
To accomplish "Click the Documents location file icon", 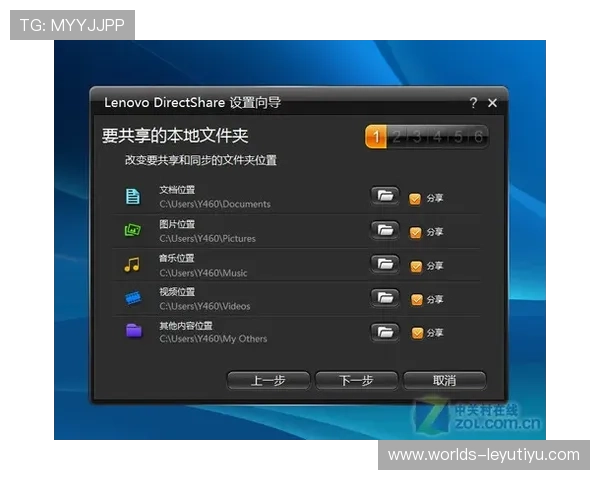I will coord(132,196).
